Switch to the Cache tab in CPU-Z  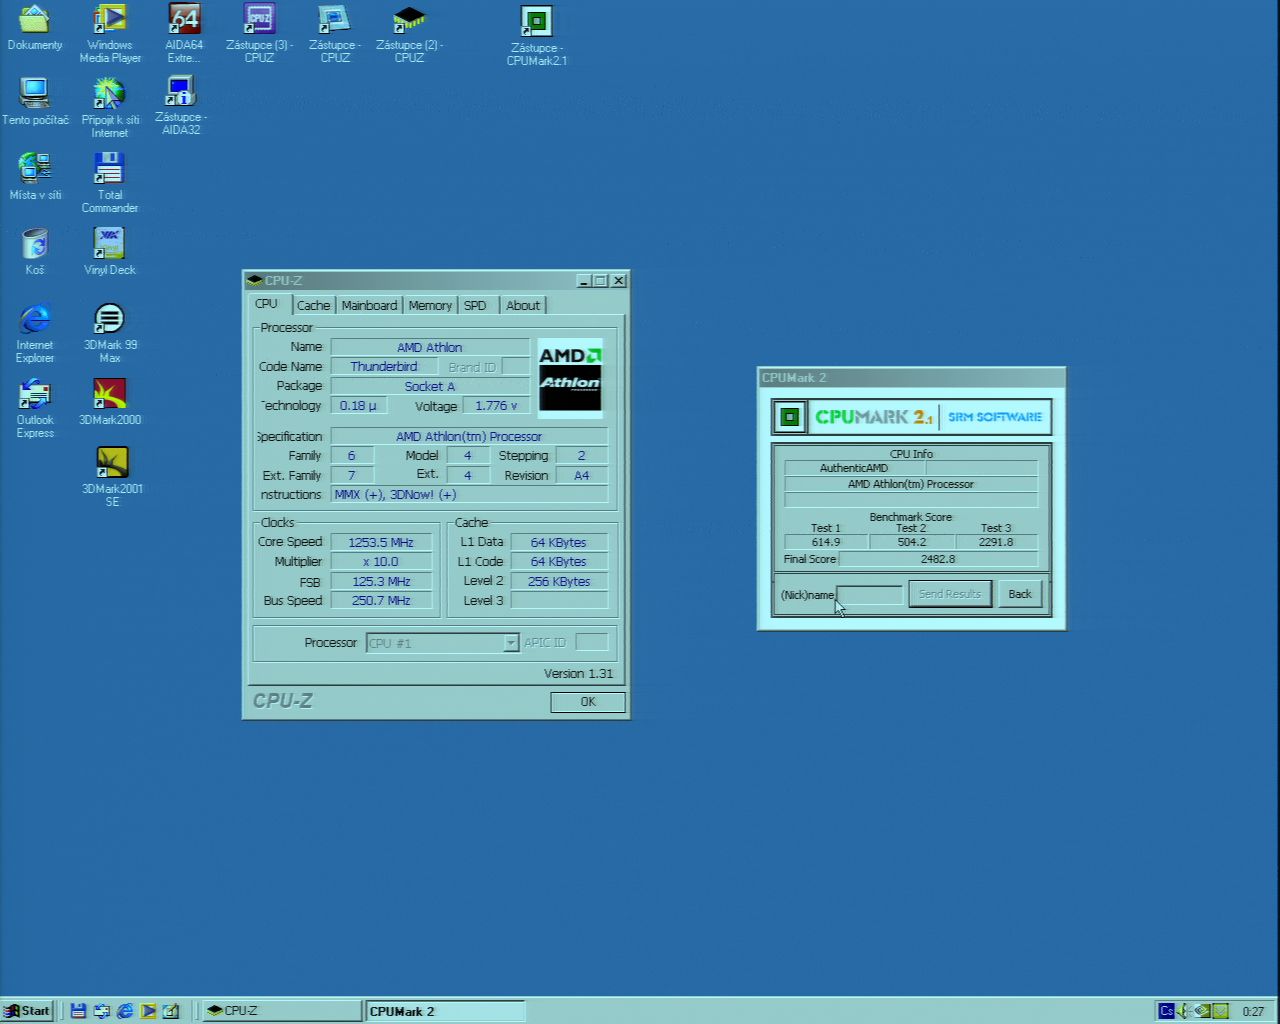tap(313, 306)
